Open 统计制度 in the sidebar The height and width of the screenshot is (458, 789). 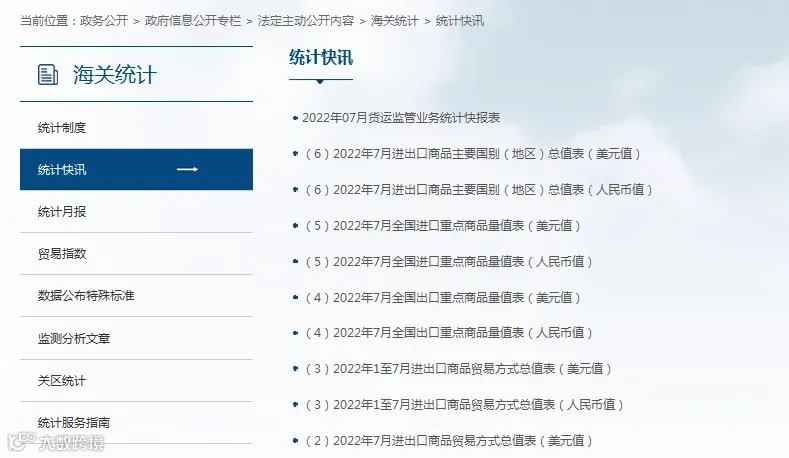pyautogui.click(x=62, y=128)
